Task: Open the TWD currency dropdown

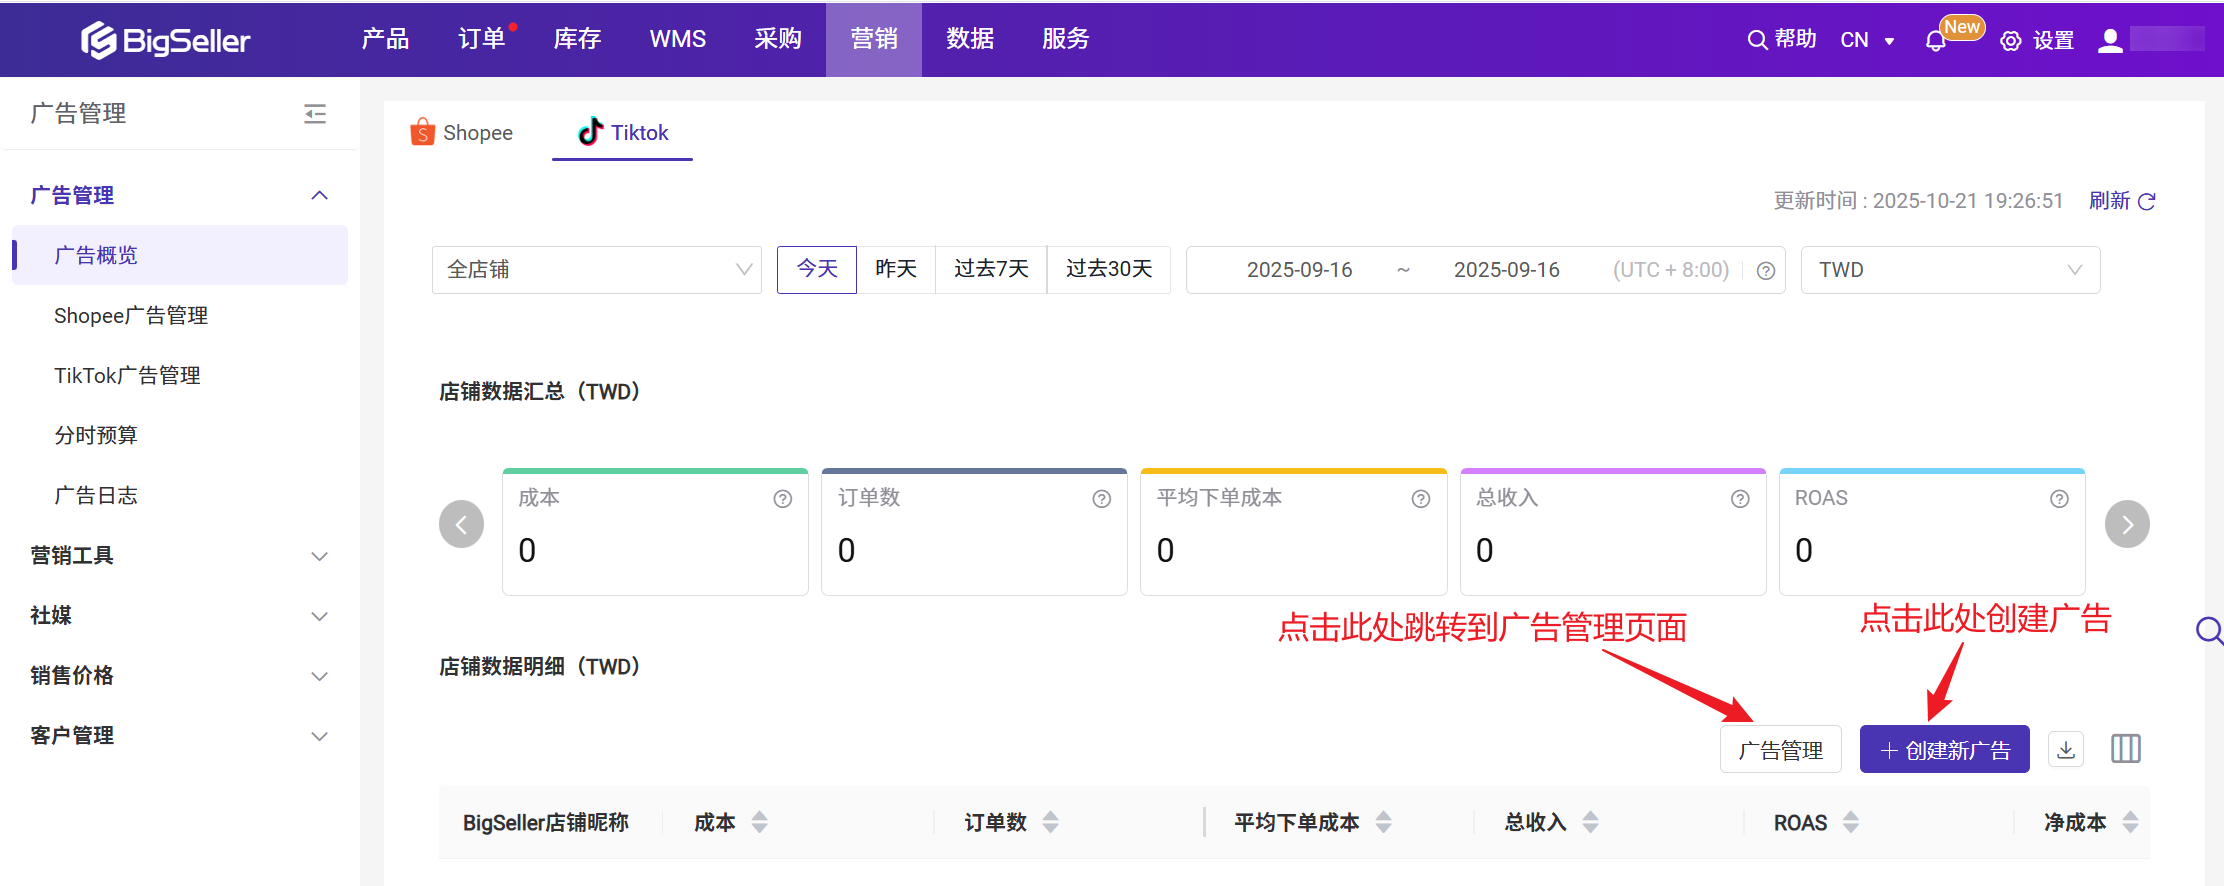Action: click(x=1949, y=270)
